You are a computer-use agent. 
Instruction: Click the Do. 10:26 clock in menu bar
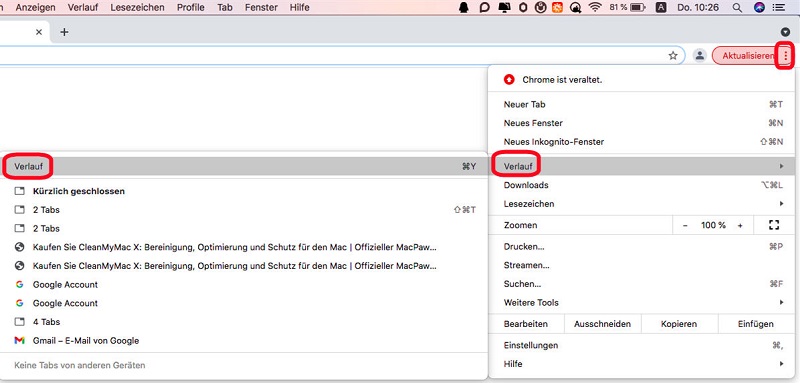(x=698, y=8)
